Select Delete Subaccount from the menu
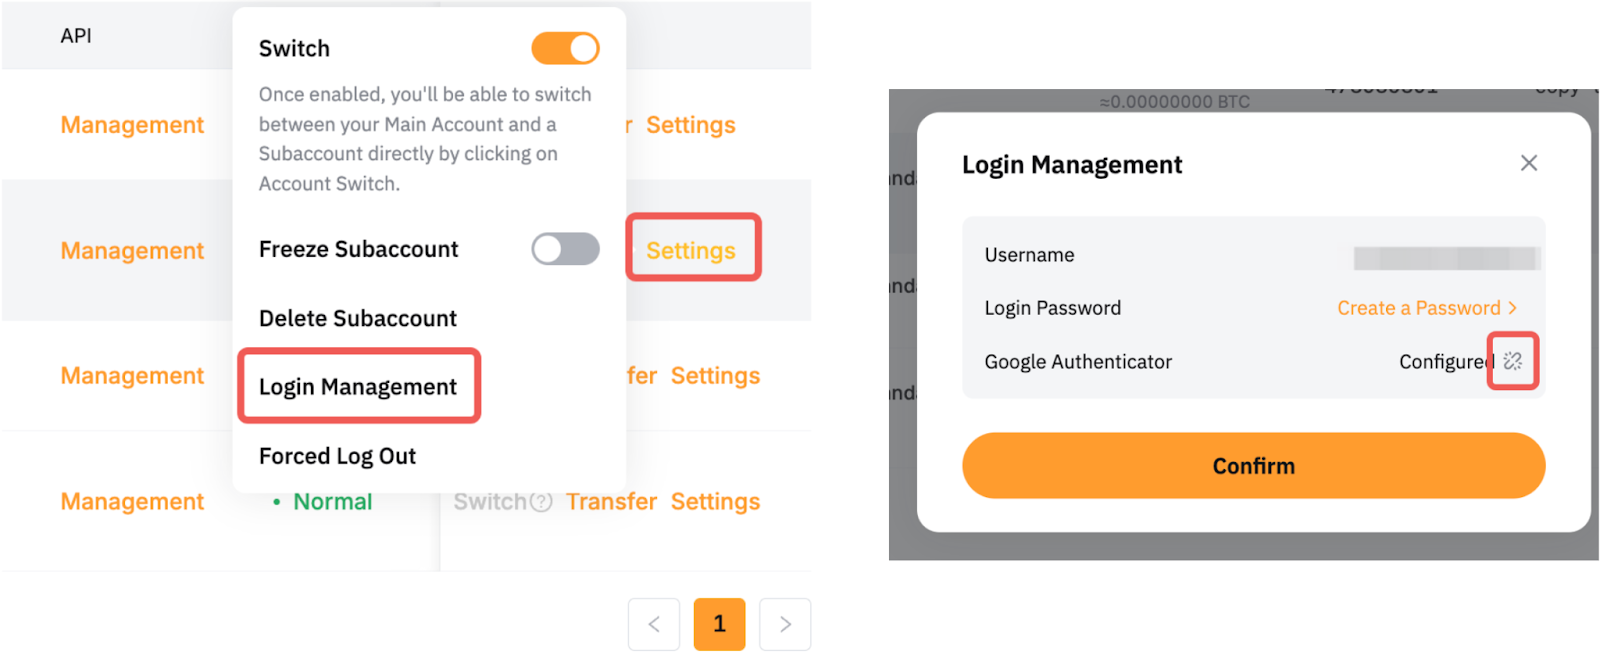Image resolution: width=1600 pixels, height=655 pixels. [x=357, y=318]
